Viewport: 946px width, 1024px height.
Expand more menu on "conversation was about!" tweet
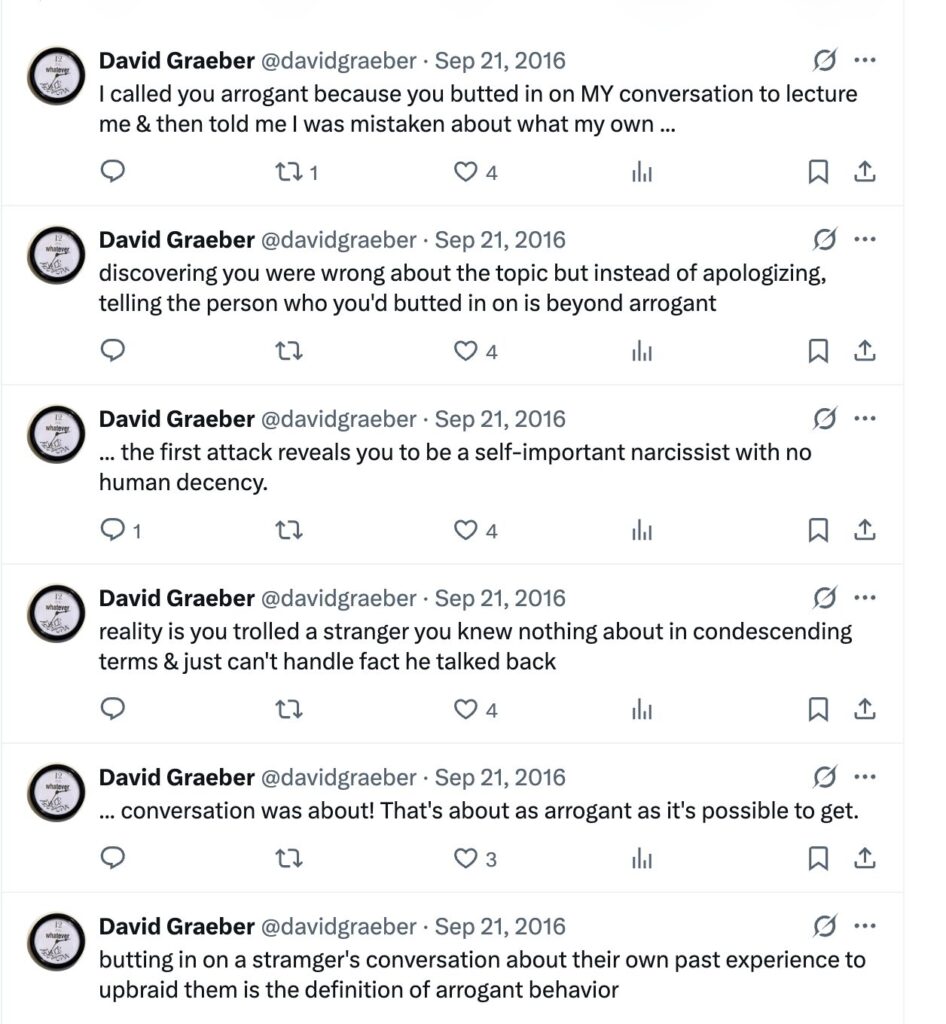[864, 776]
